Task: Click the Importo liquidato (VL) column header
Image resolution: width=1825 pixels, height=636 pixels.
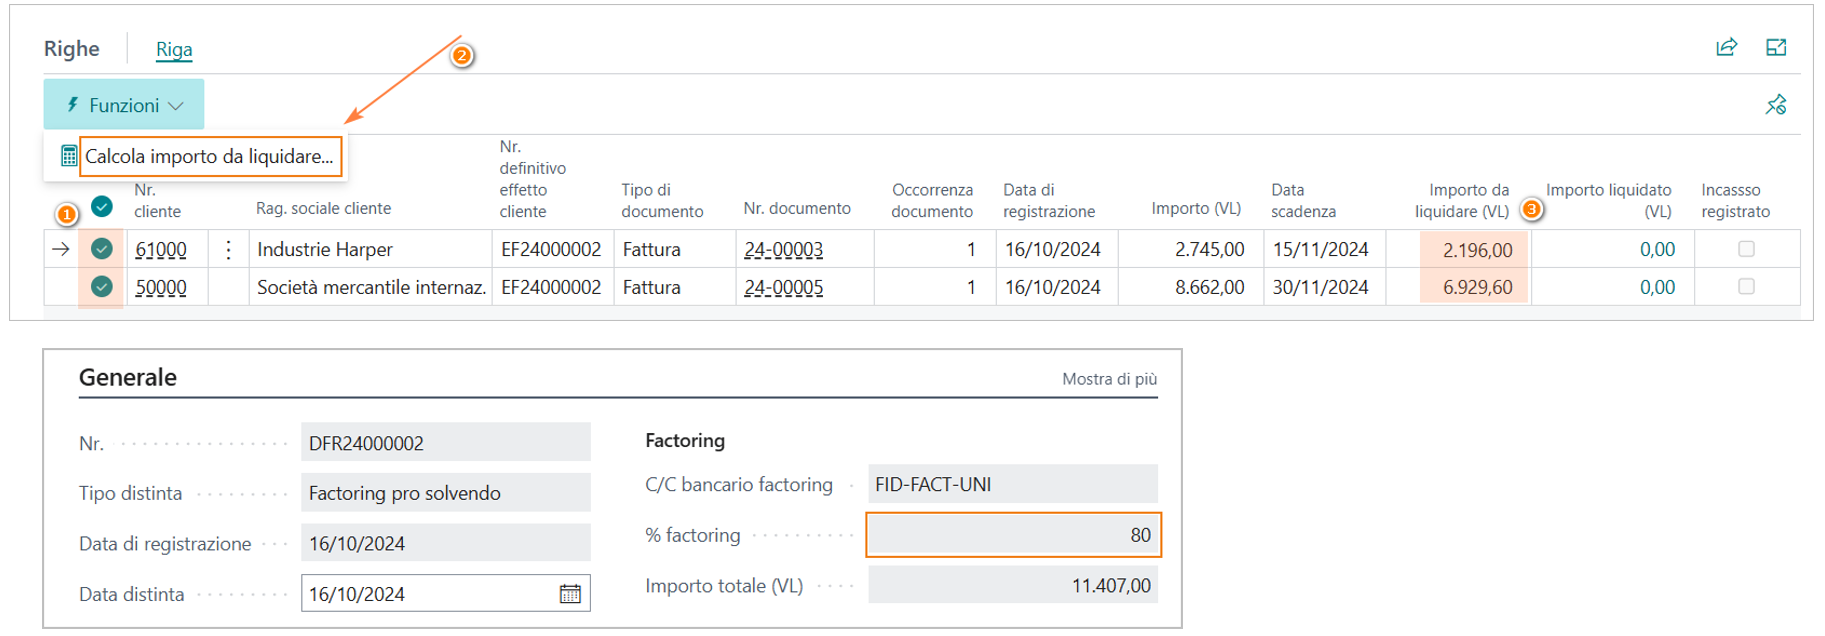Action: pos(1608,200)
